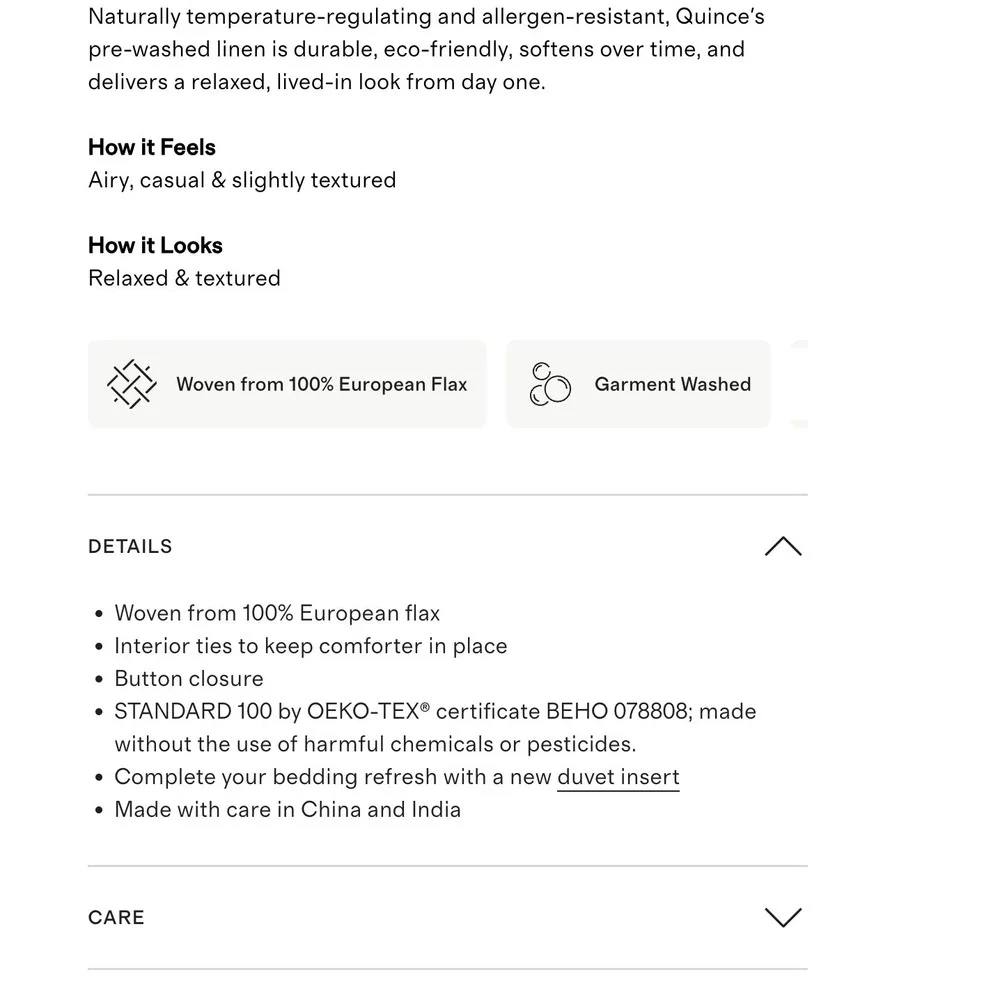This screenshot has width=1000, height=1000.
Task: Click the Woven from 100% European flax bullet
Action: [x=277, y=613]
